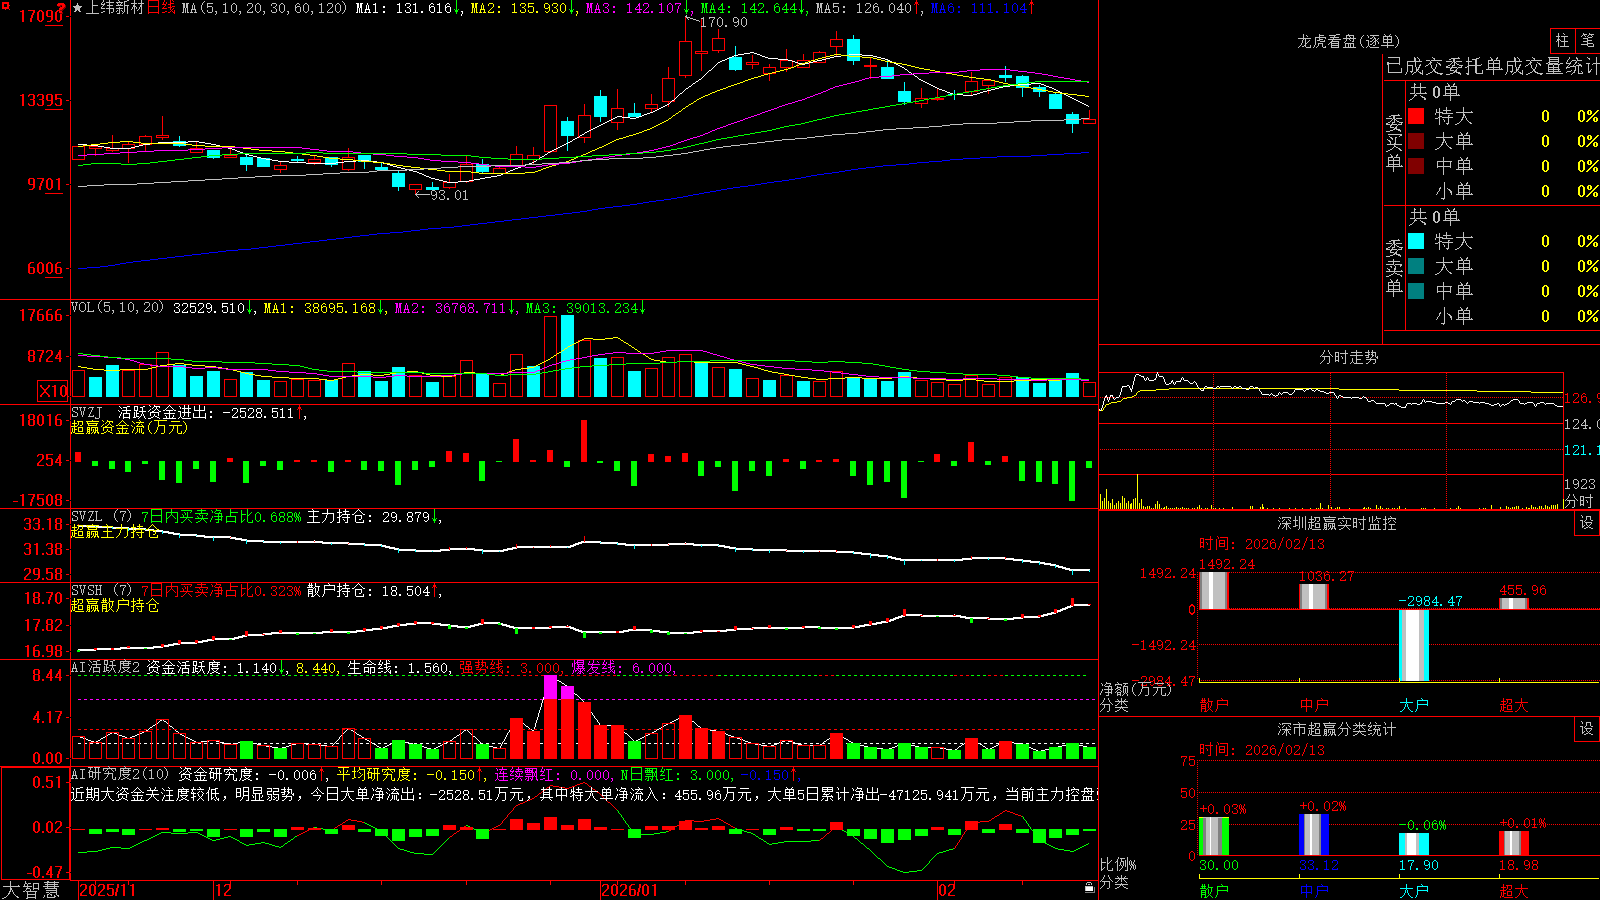
Task: Click the 散户 bar labeled 1492.24
Action: [x=1214, y=591]
